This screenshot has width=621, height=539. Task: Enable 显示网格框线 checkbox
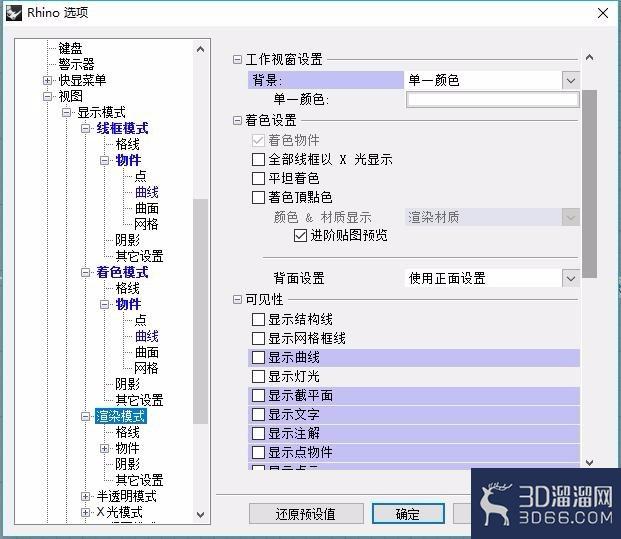[x=258, y=338]
